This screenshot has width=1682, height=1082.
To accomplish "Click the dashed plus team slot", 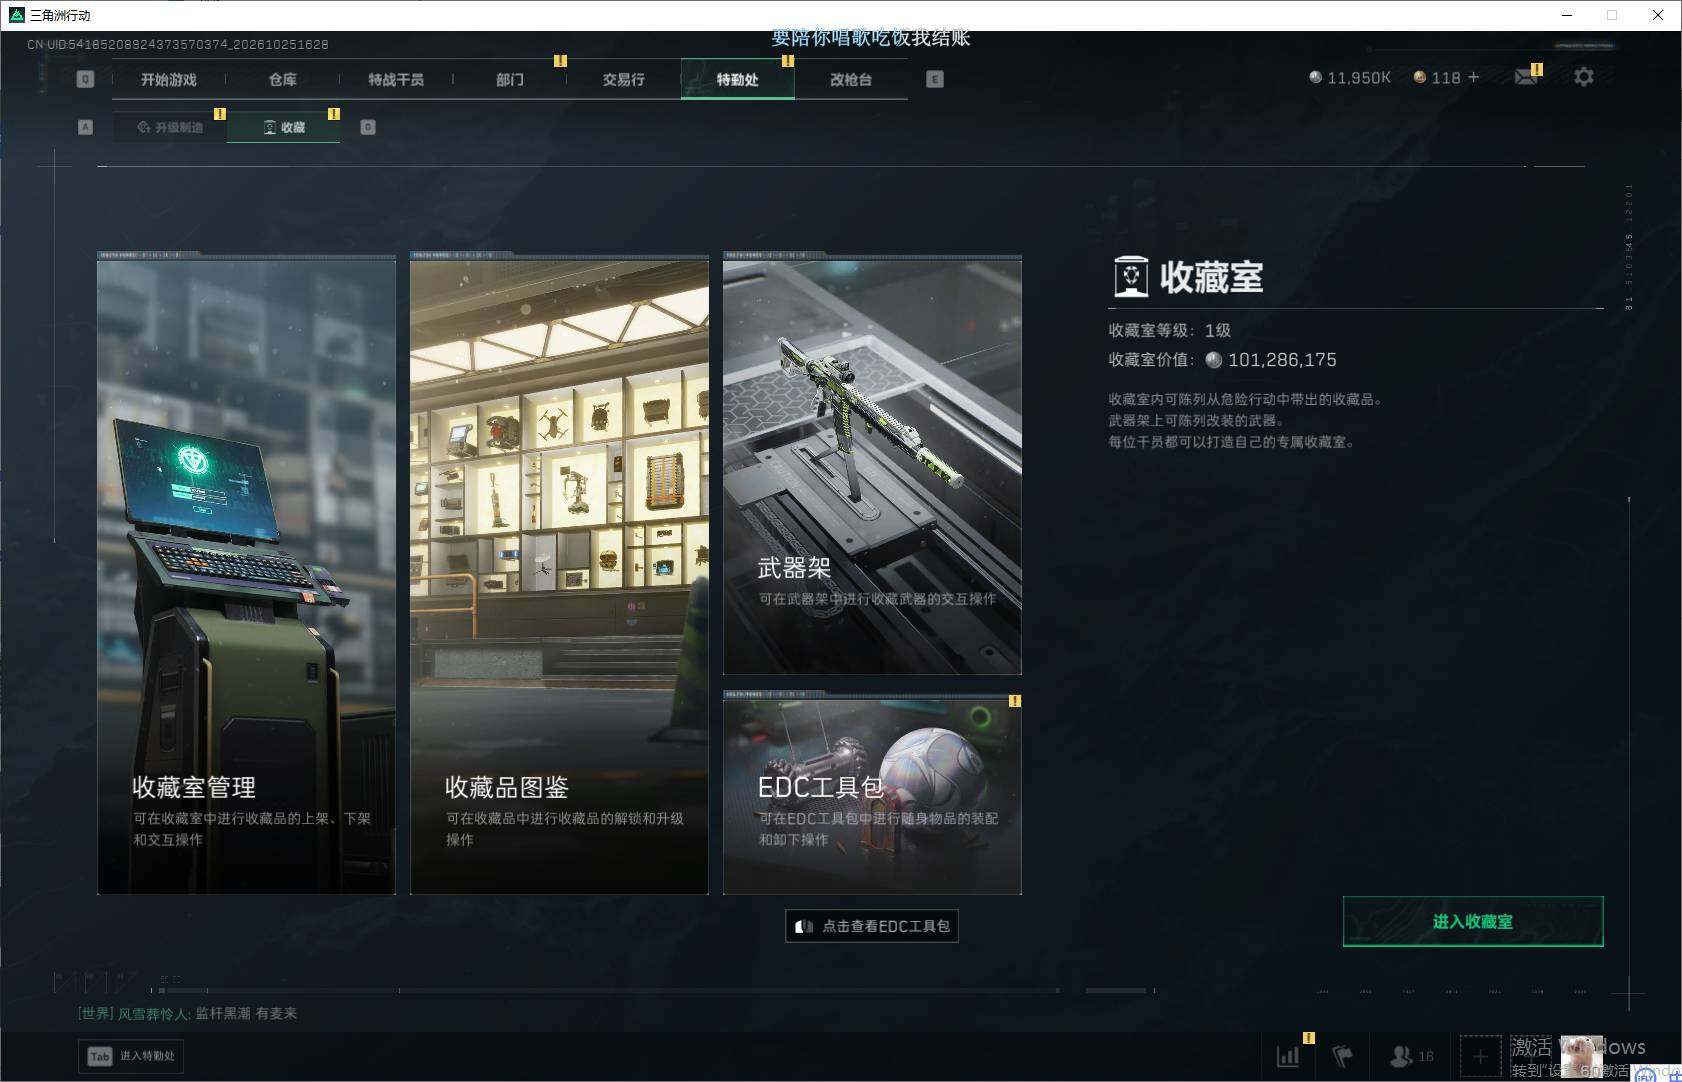I will 1480,1056.
